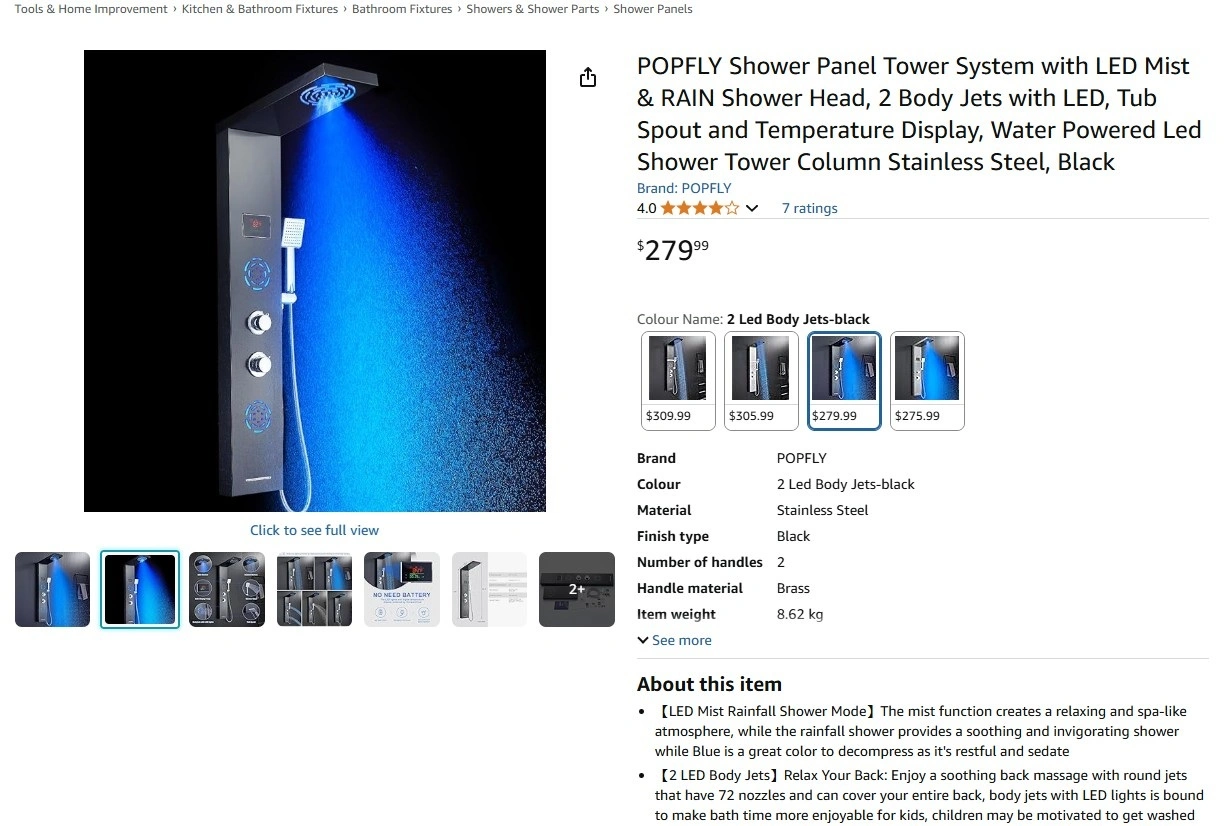Select the selected $279.99 variant swatch

(x=844, y=380)
